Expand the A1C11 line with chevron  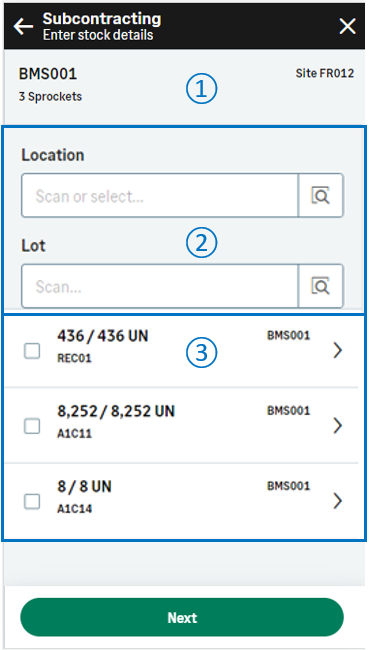(338, 426)
